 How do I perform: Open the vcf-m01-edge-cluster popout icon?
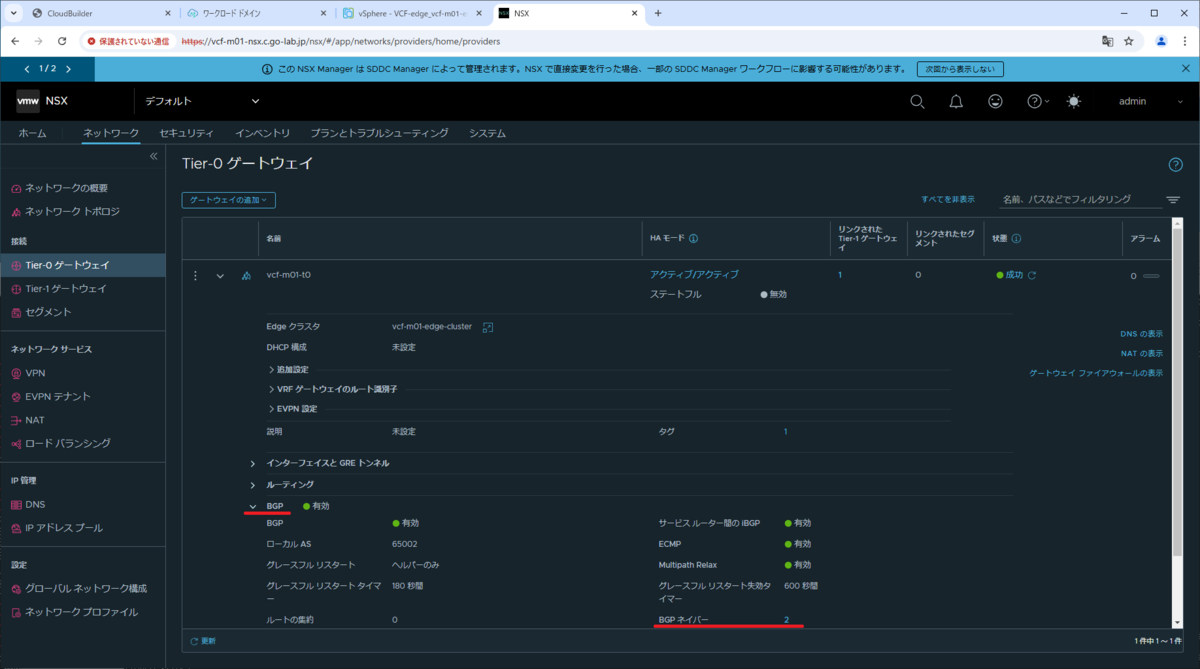(x=488, y=327)
